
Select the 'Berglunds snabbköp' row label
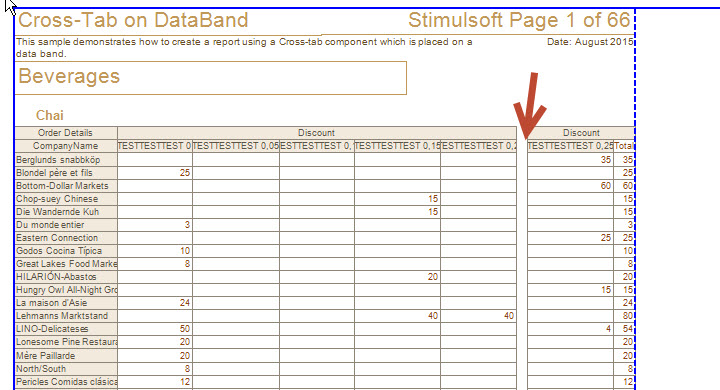point(66,160)
